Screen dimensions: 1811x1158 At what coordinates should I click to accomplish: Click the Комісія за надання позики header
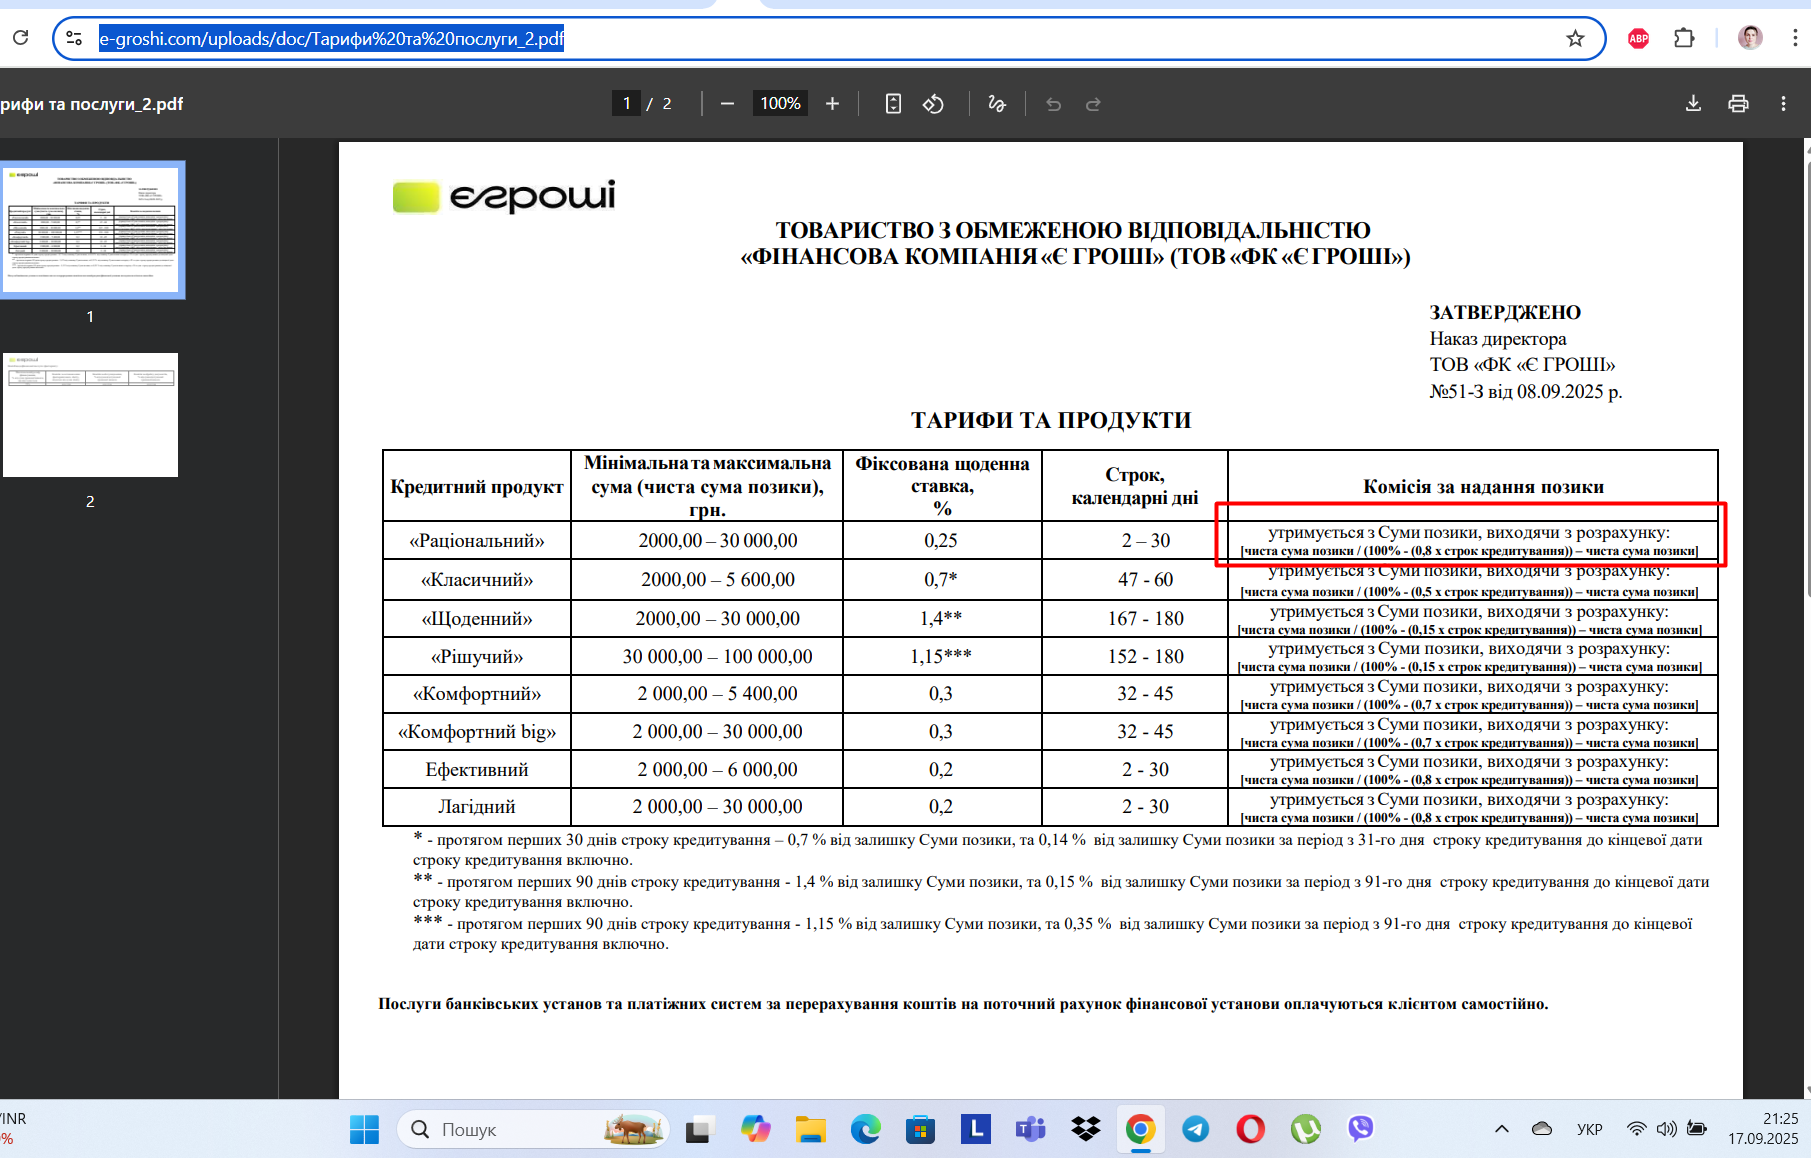[1483, 486]
